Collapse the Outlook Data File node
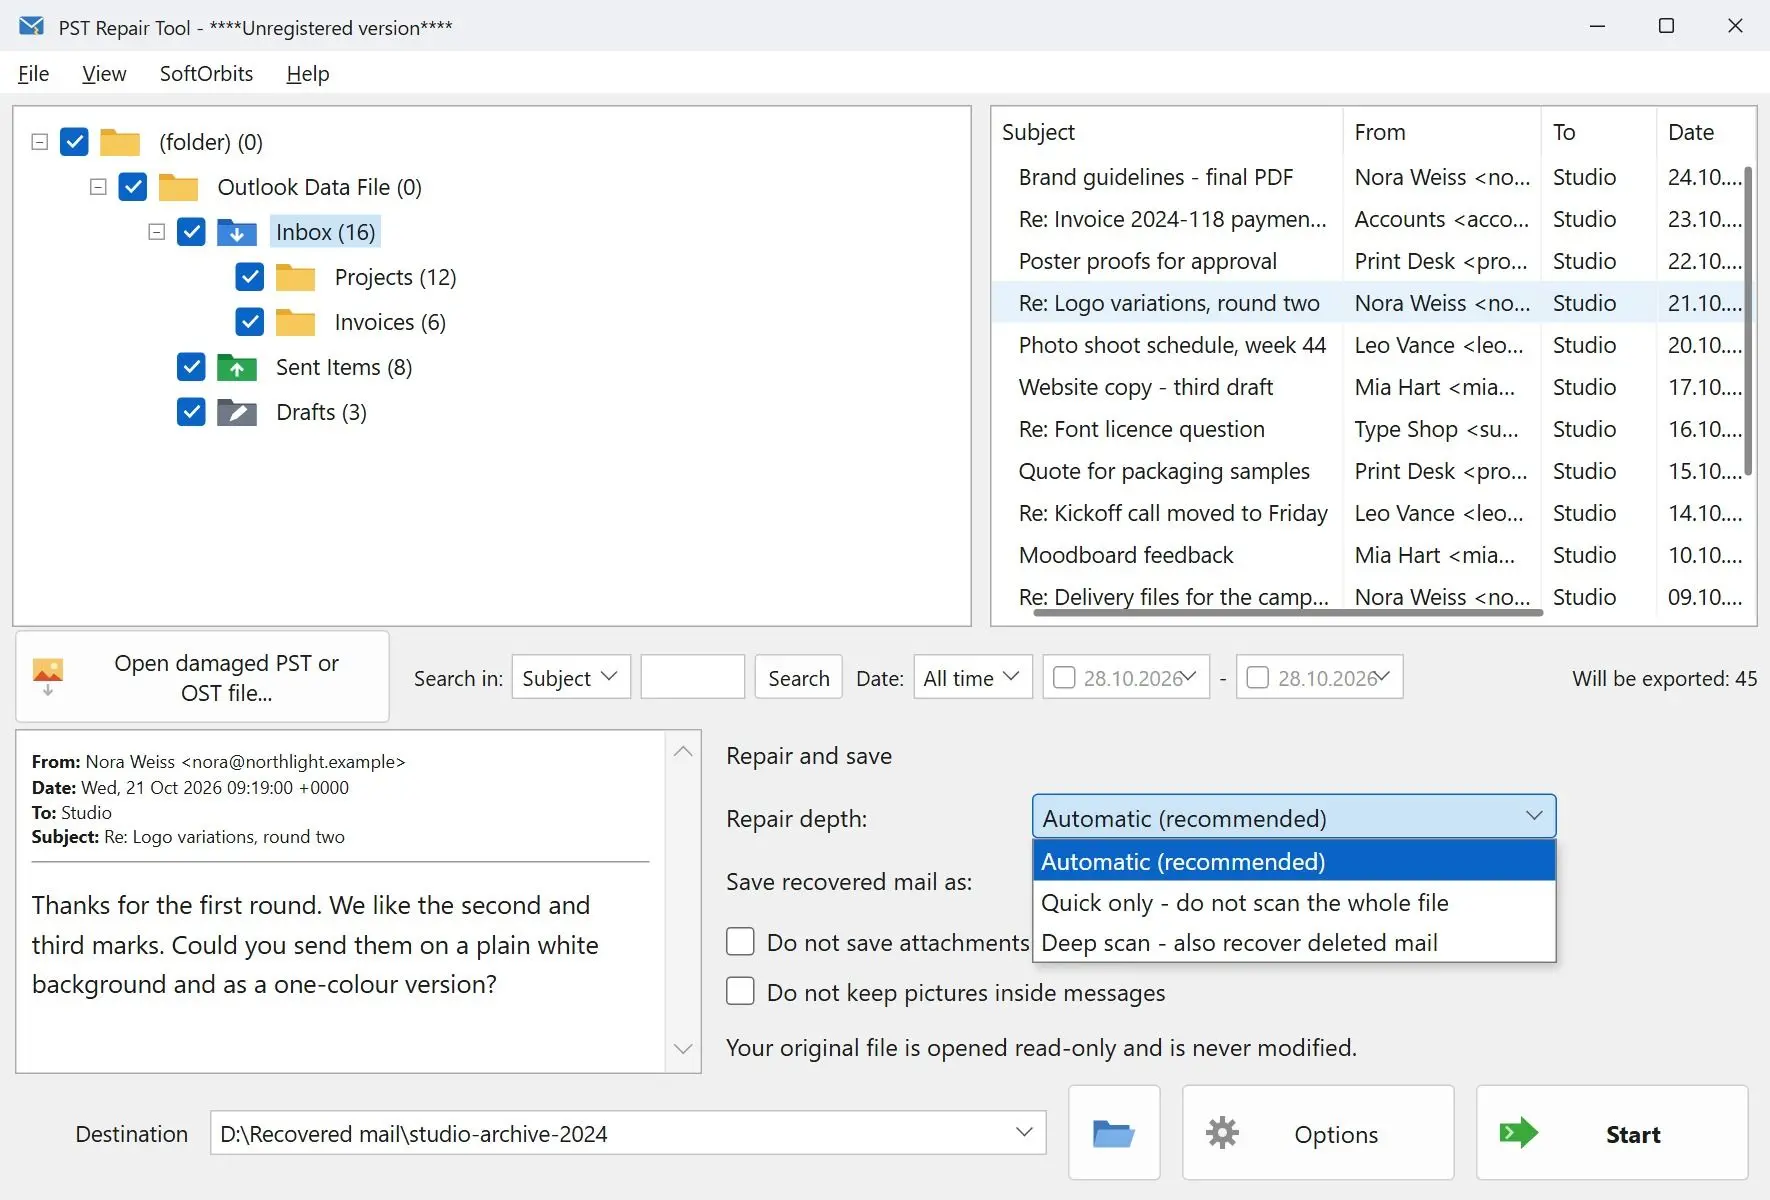The image size is (1770, 1200). coord(98,187)
